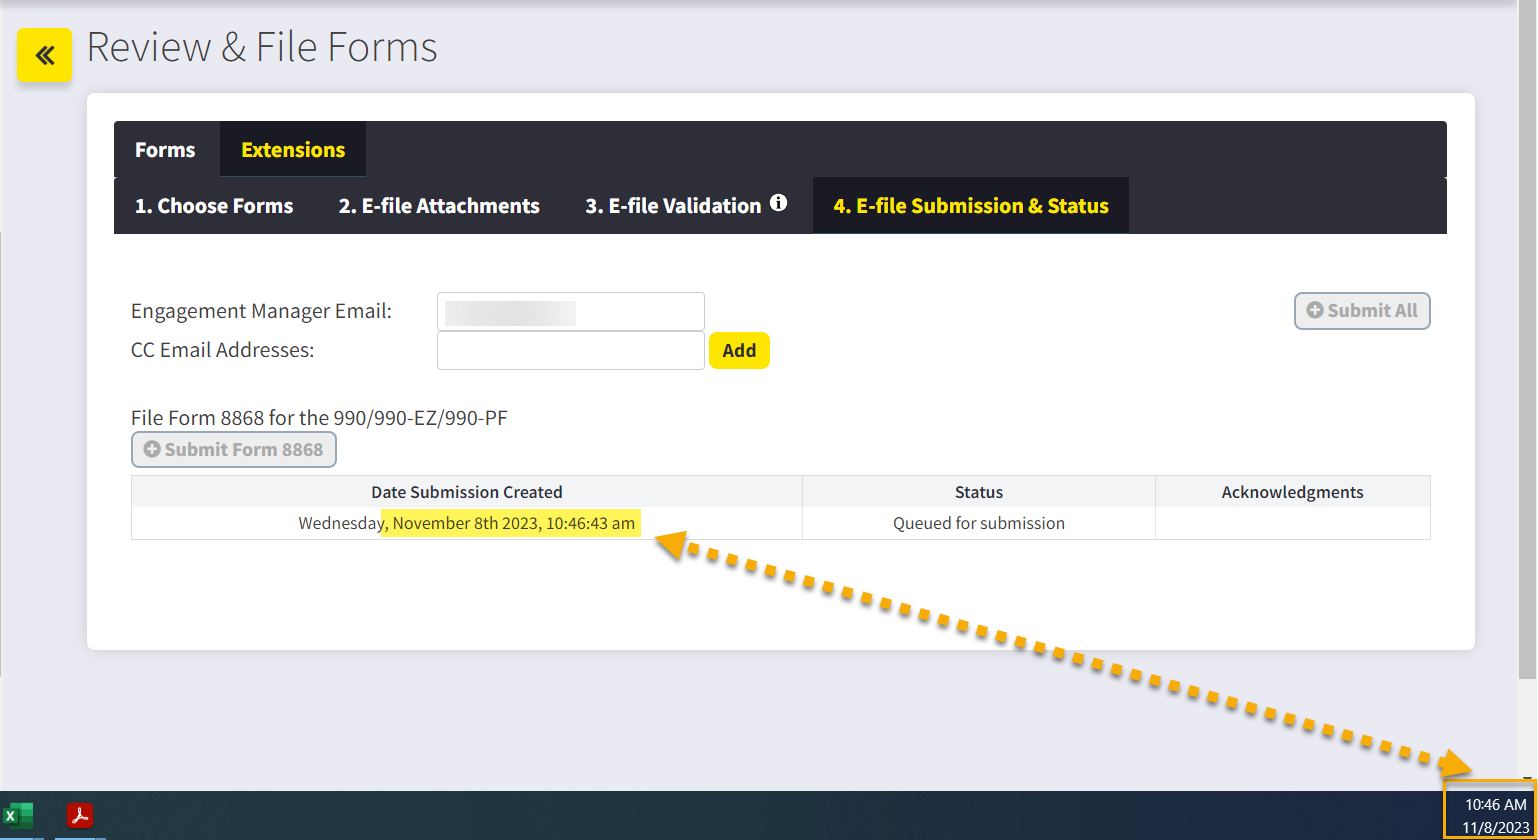Click the yellow double-chevron back button

pyautogui.click(x=45, y=55)
